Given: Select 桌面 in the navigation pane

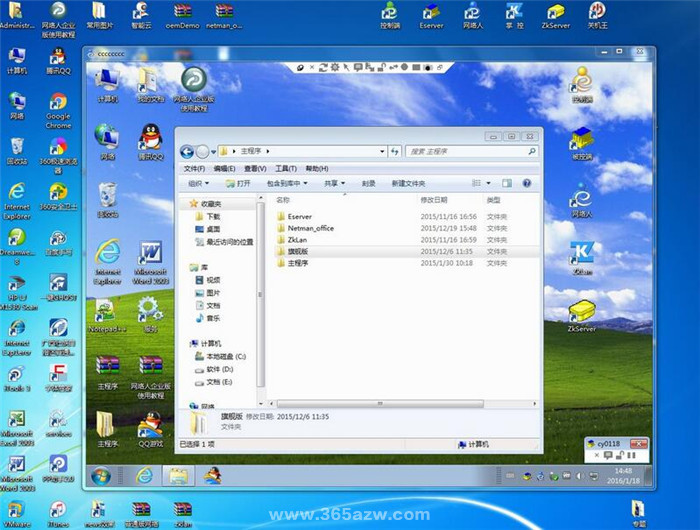Looking at the screenshot, I should pos(213,229).
